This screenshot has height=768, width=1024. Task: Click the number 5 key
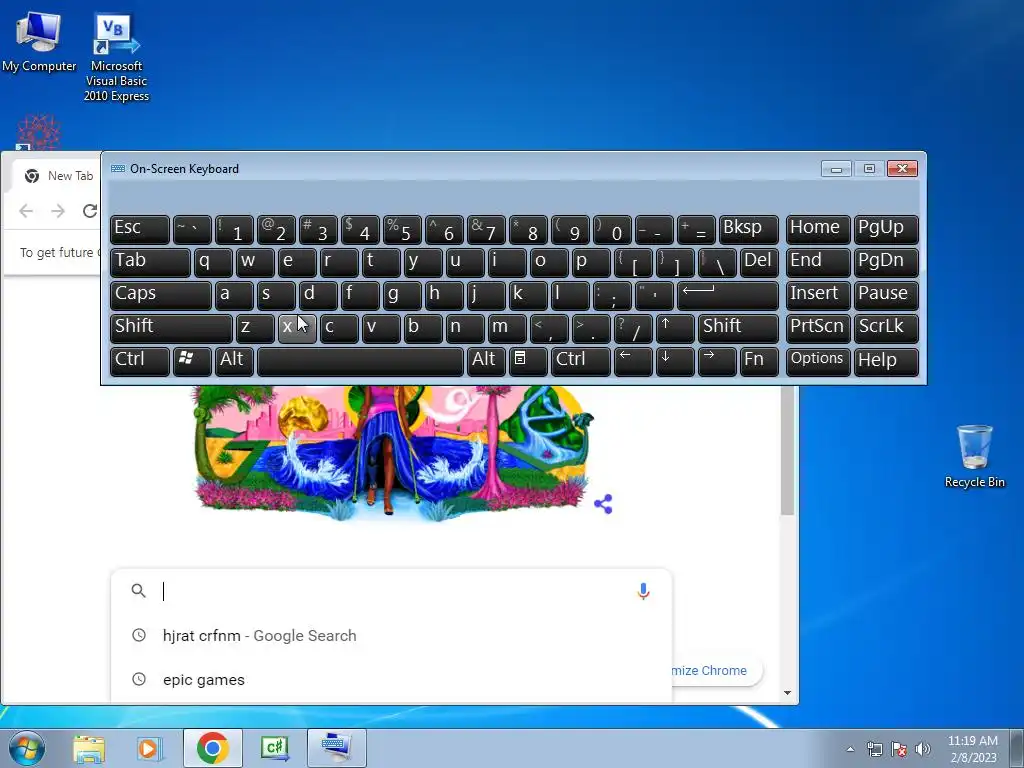pos(402,229)
